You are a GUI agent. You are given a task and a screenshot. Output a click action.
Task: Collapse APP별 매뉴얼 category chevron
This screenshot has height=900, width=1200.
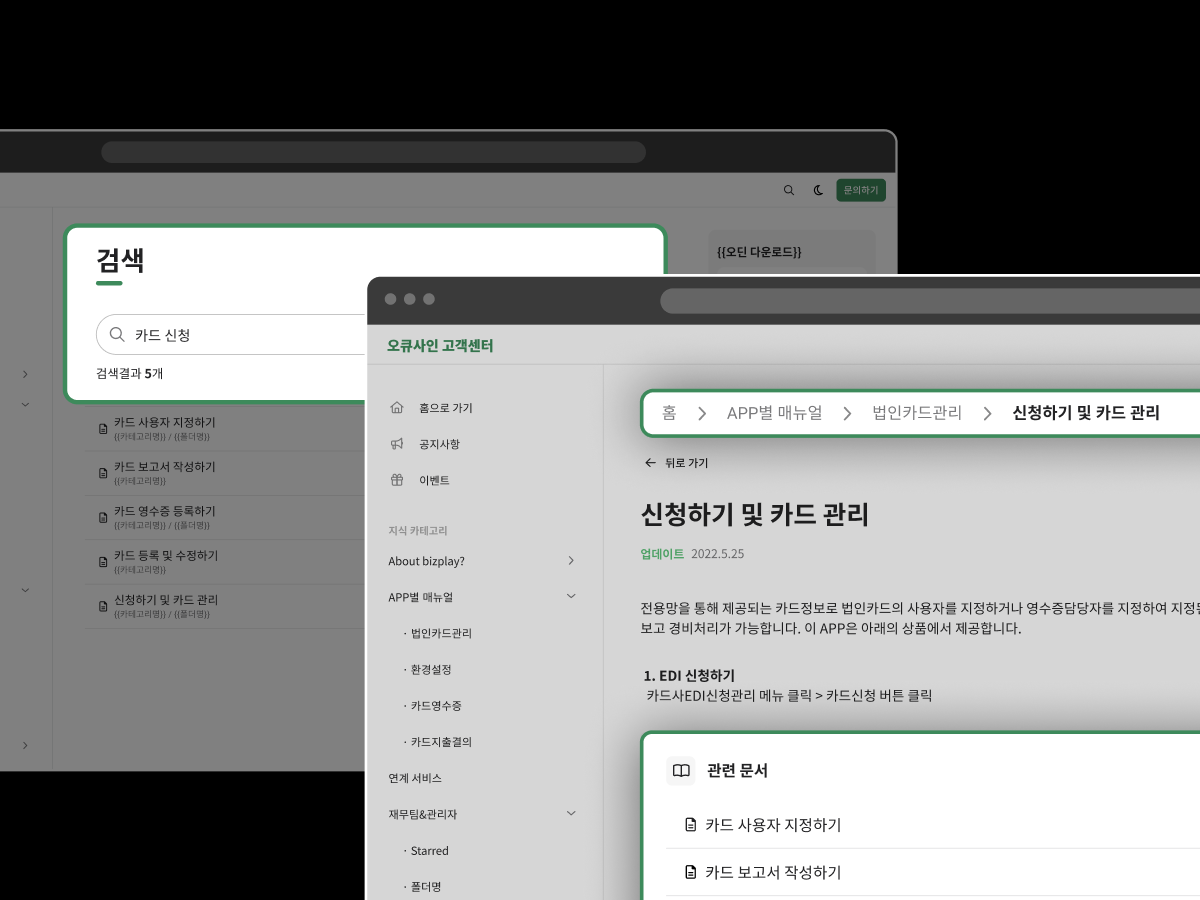click(x=571, y=596)
